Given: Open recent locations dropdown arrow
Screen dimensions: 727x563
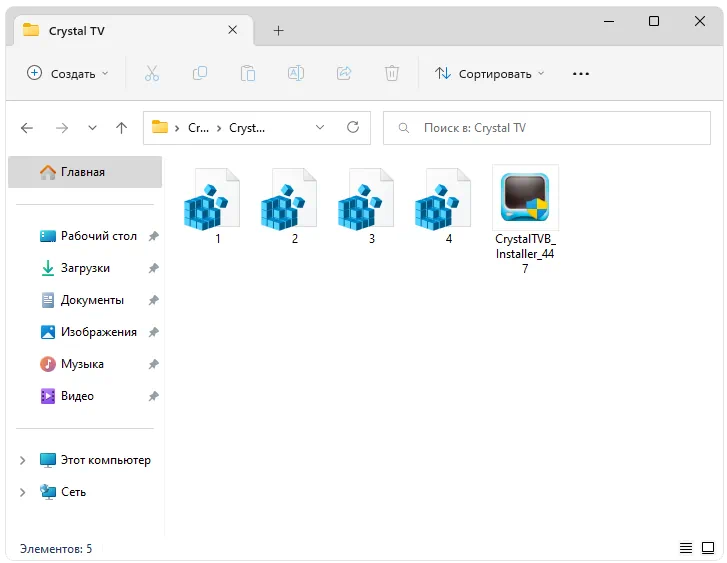Looking at the screenshot, I should (x=92, y=128).
